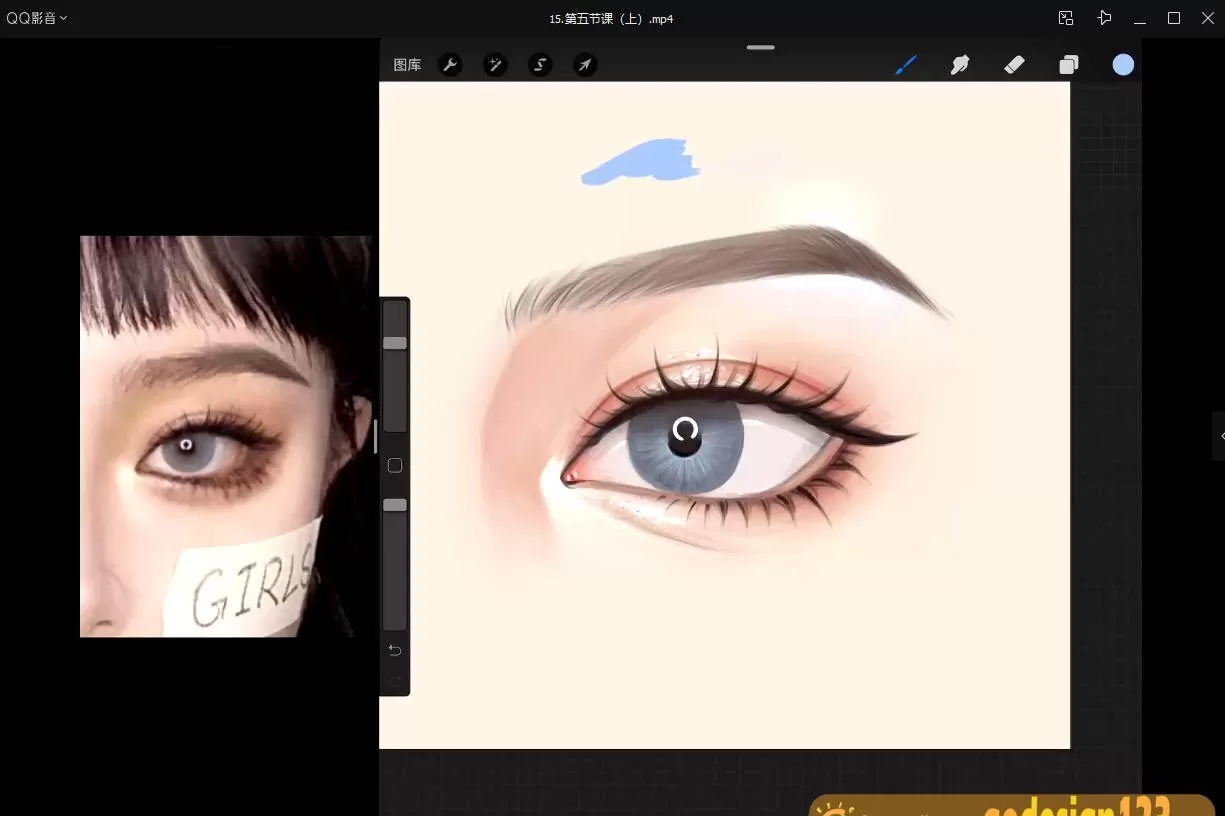
Task: Click the video title 15.第五节课（上）.mp4
Action: pyautogui.click(x=611, y=18)
